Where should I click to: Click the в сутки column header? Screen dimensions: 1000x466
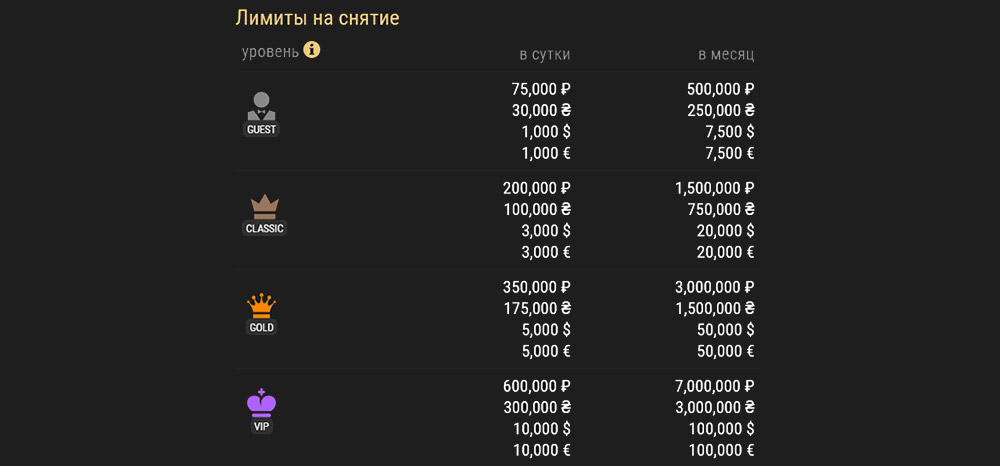click(x=544, y=54)
